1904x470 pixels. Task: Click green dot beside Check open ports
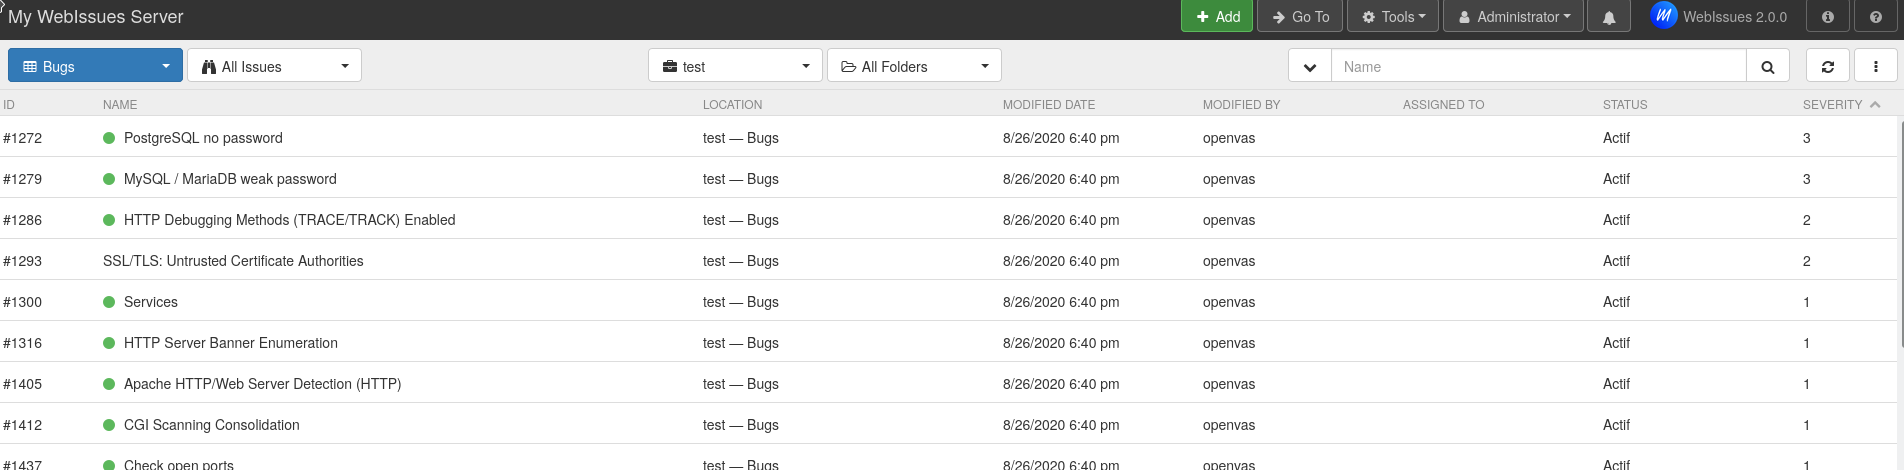[109, 465]
